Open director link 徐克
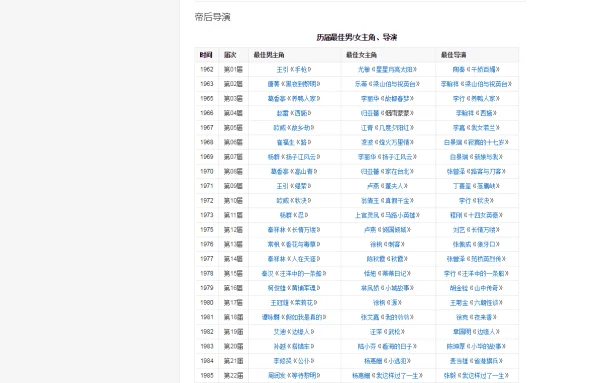The height and width of the screenshot is (383, 600). (461, 317)
